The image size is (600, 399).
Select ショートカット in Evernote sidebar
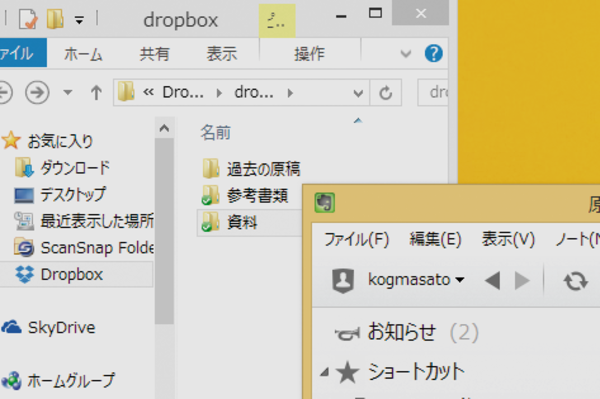click(416, 371)
